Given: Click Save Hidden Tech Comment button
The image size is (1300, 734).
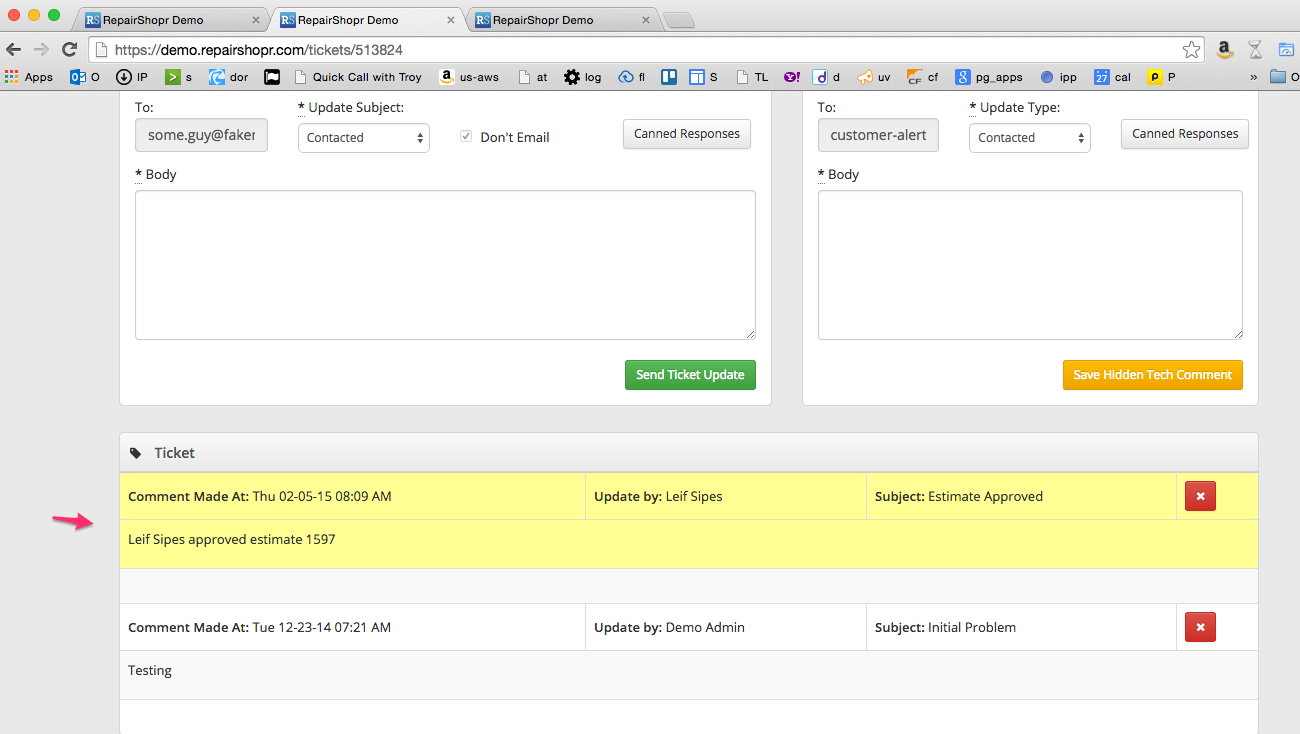Looking at the screenshot, I should pos(1152,375).
